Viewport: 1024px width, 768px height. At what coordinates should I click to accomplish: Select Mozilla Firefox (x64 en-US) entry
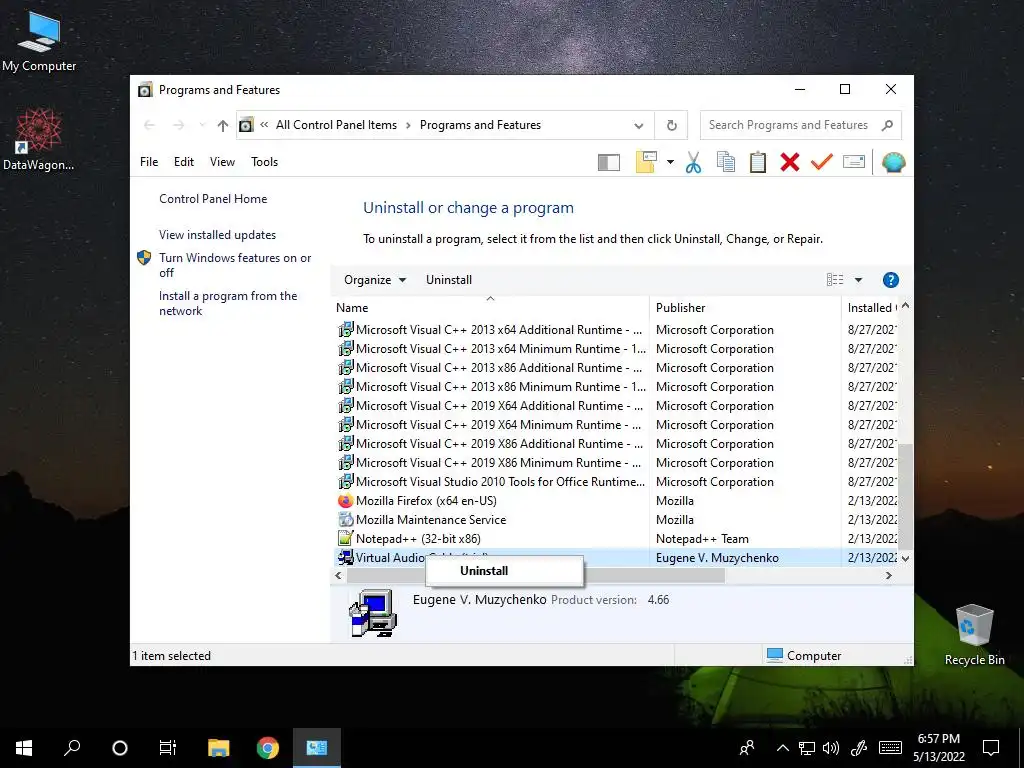coord(426,501)
